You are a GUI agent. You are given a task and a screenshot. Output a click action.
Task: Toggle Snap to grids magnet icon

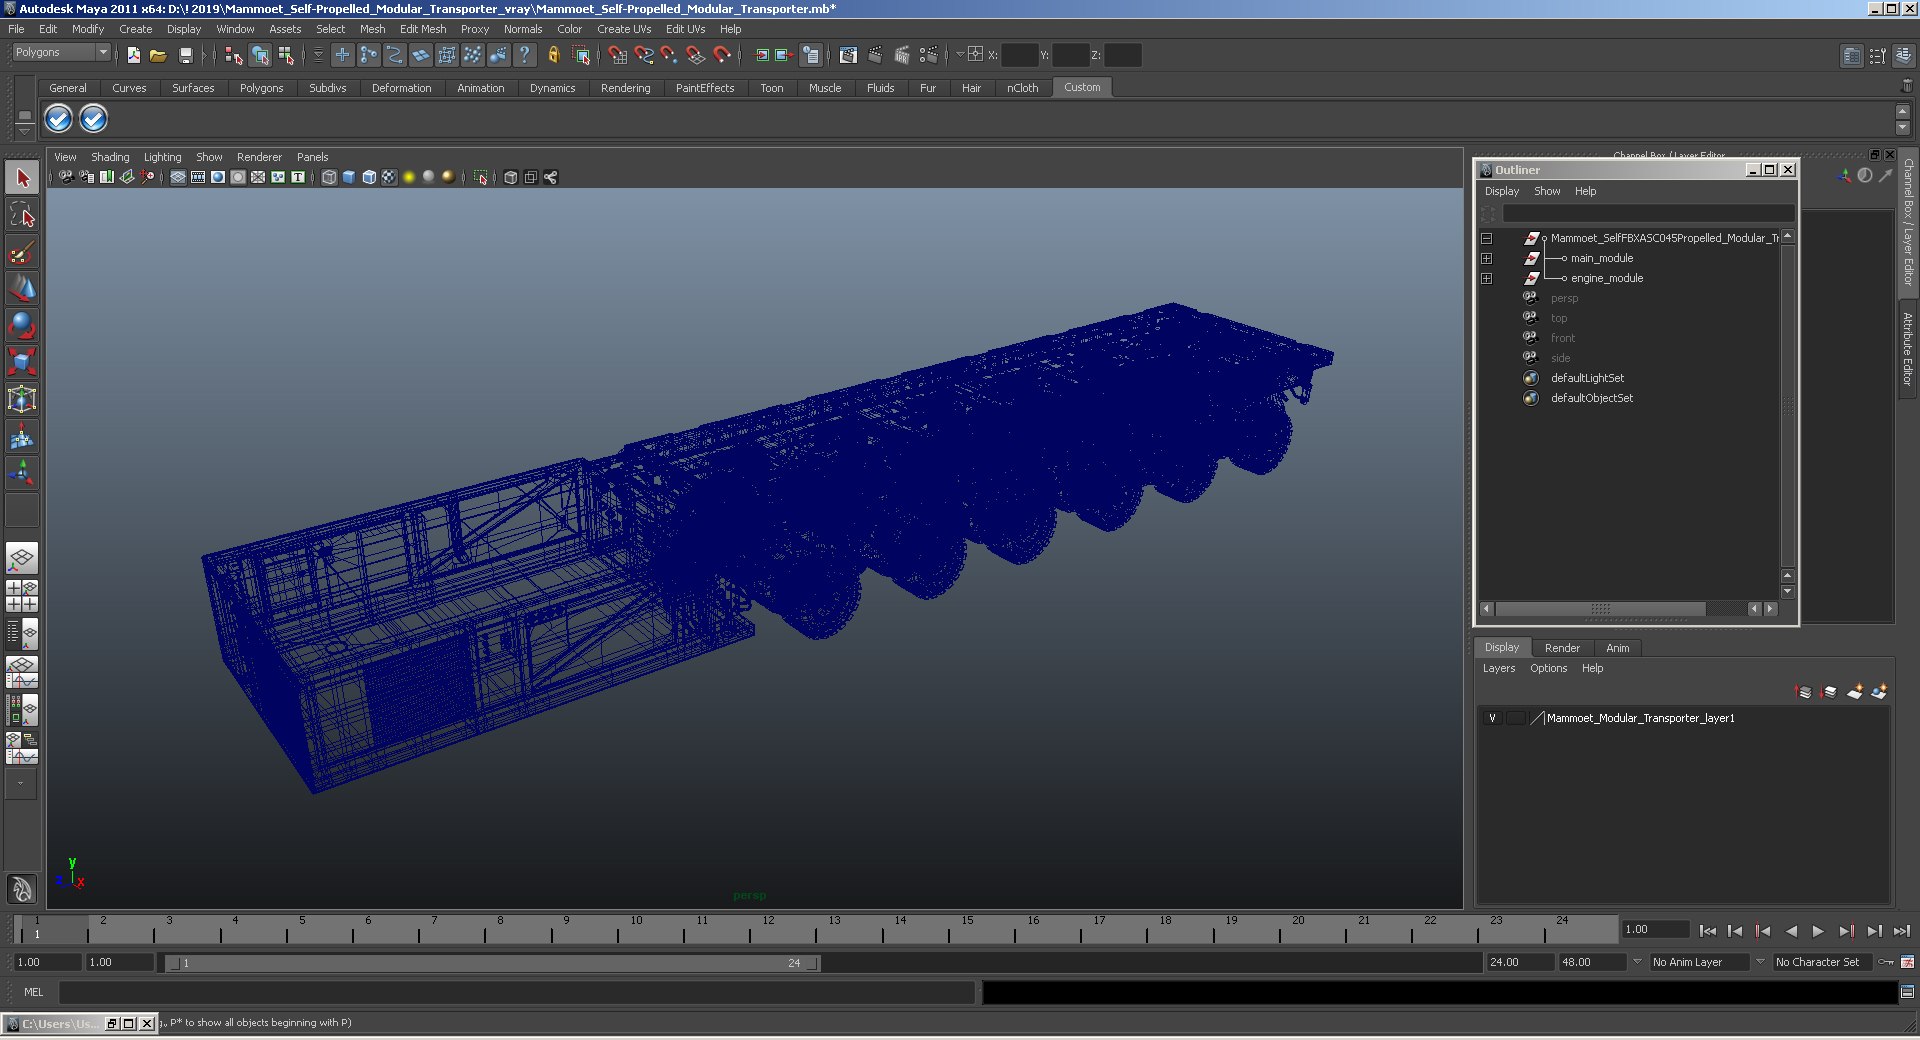click(617, 55)
